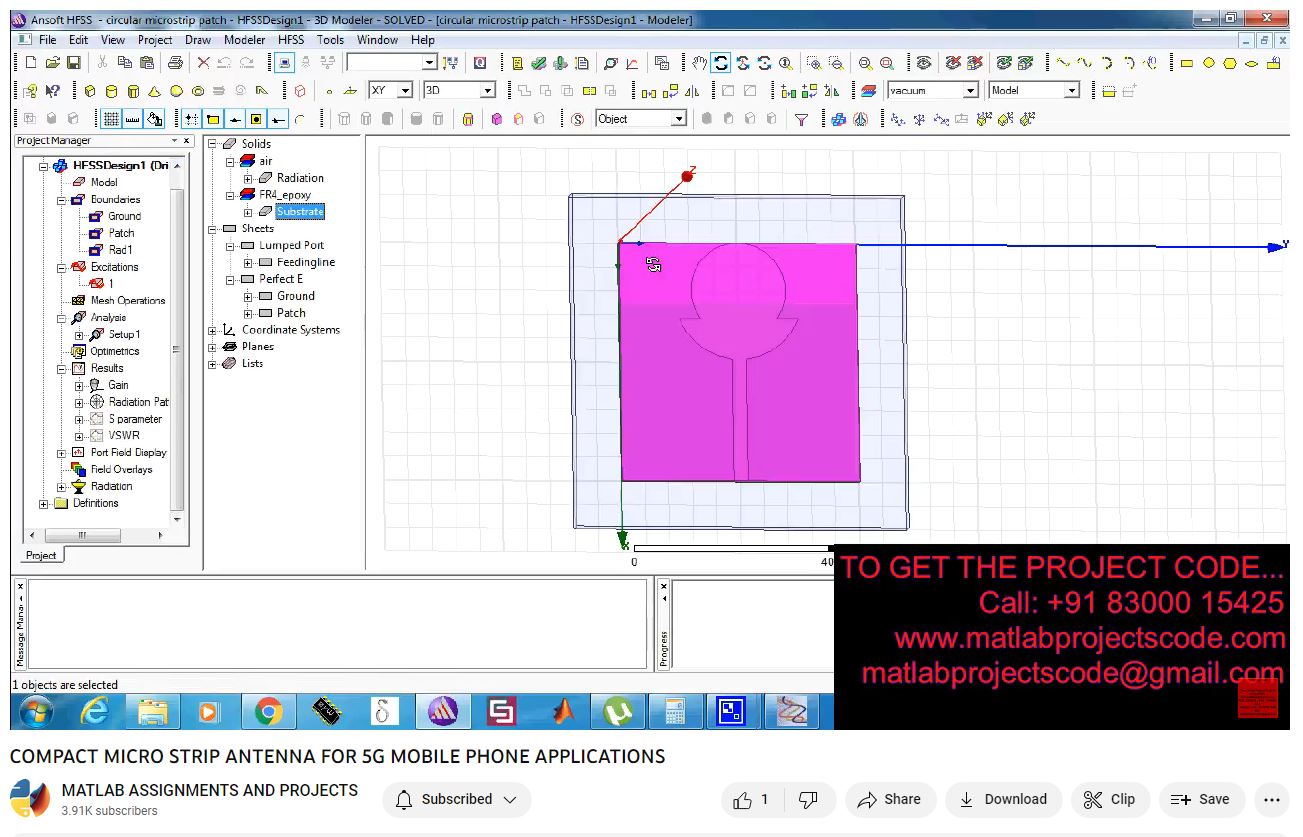Click the What's This help cursor icon
This screenshot has height=837, width=1303.
tap(52, 91)
